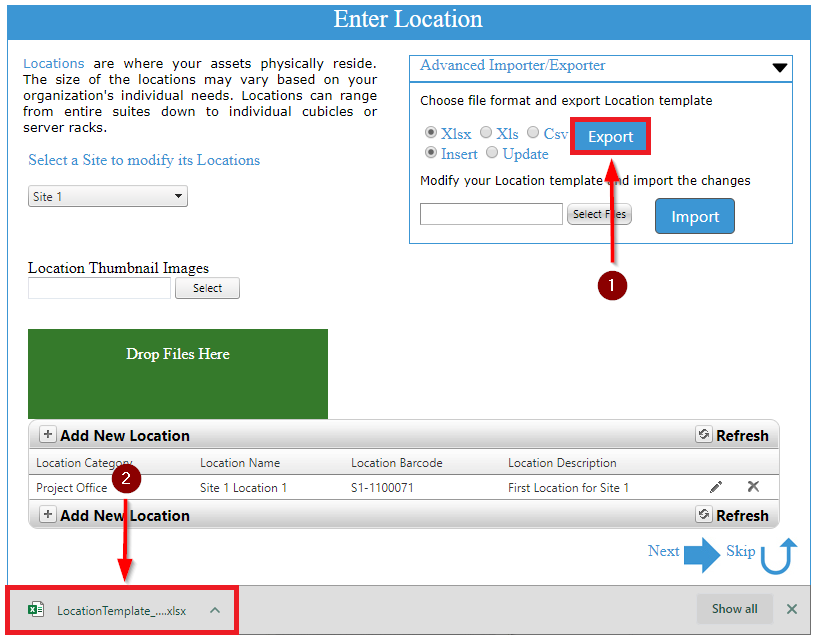Screen dimensions: 817x641
Task: Click Show all downloads
Action: tap(735, 609)
